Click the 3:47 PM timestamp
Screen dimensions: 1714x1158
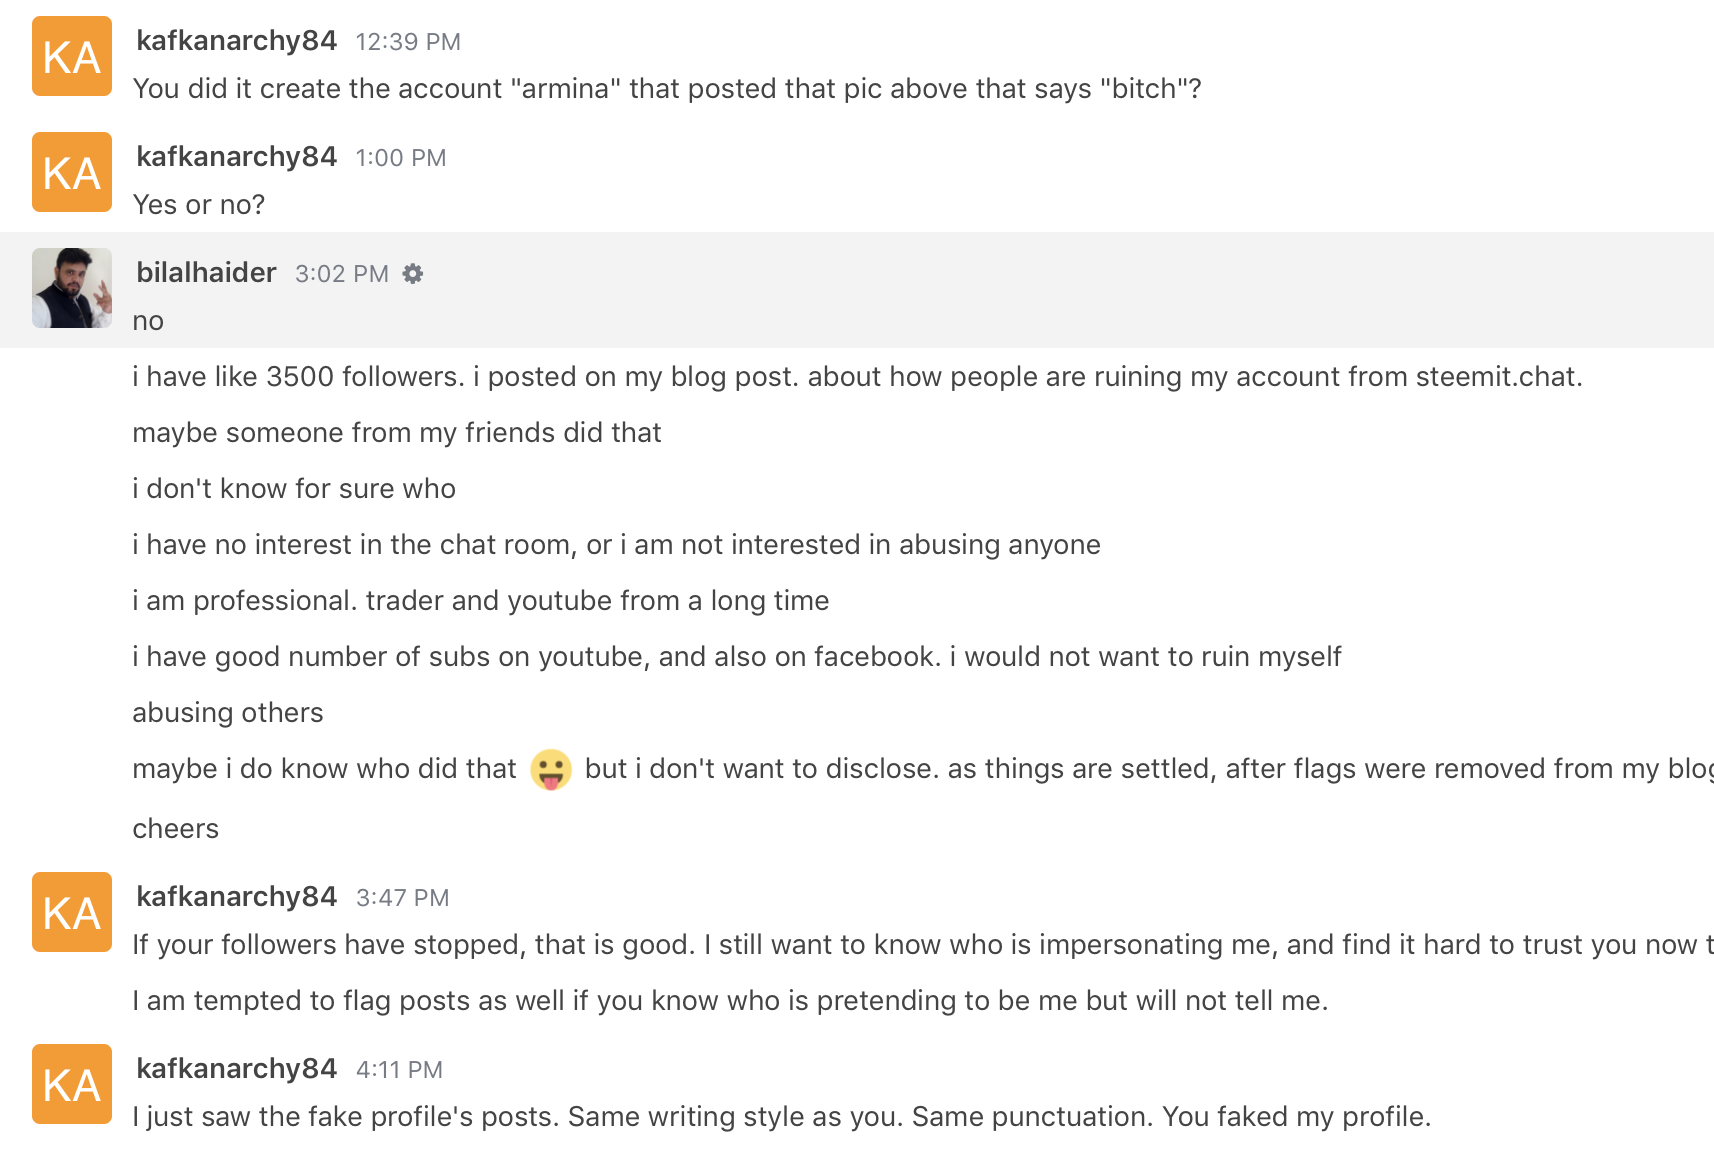pyautogui.click(x=403, y=898)
